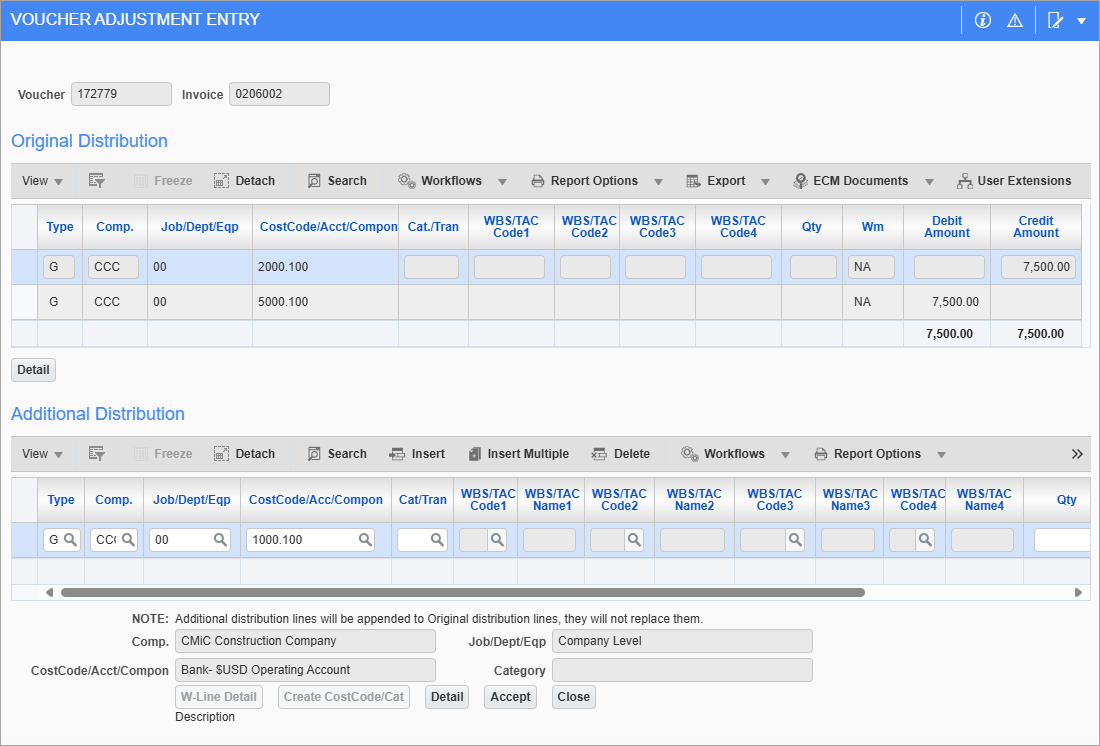Screen dimensions: 1100x746
Task: Click the bottom Detail button next to Accept
Action: (x=447, y=697)
